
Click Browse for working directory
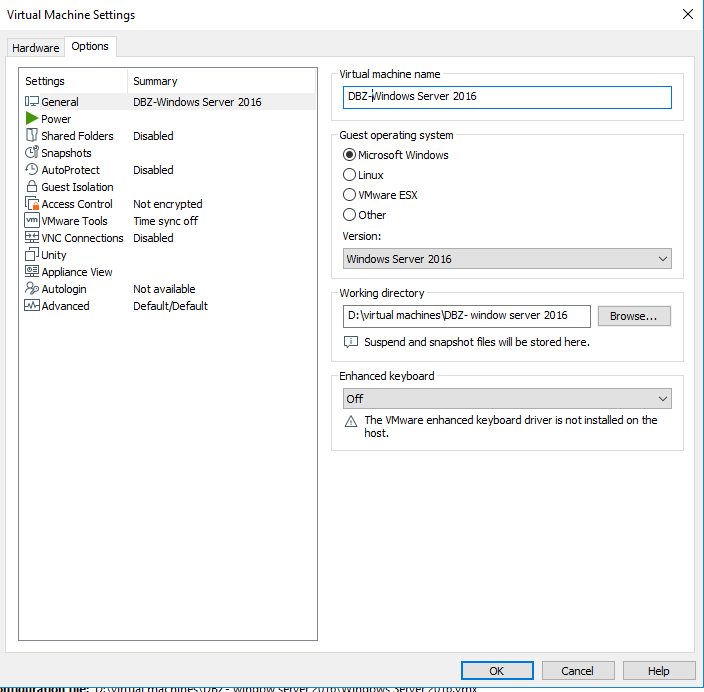(x=634, y=316)
